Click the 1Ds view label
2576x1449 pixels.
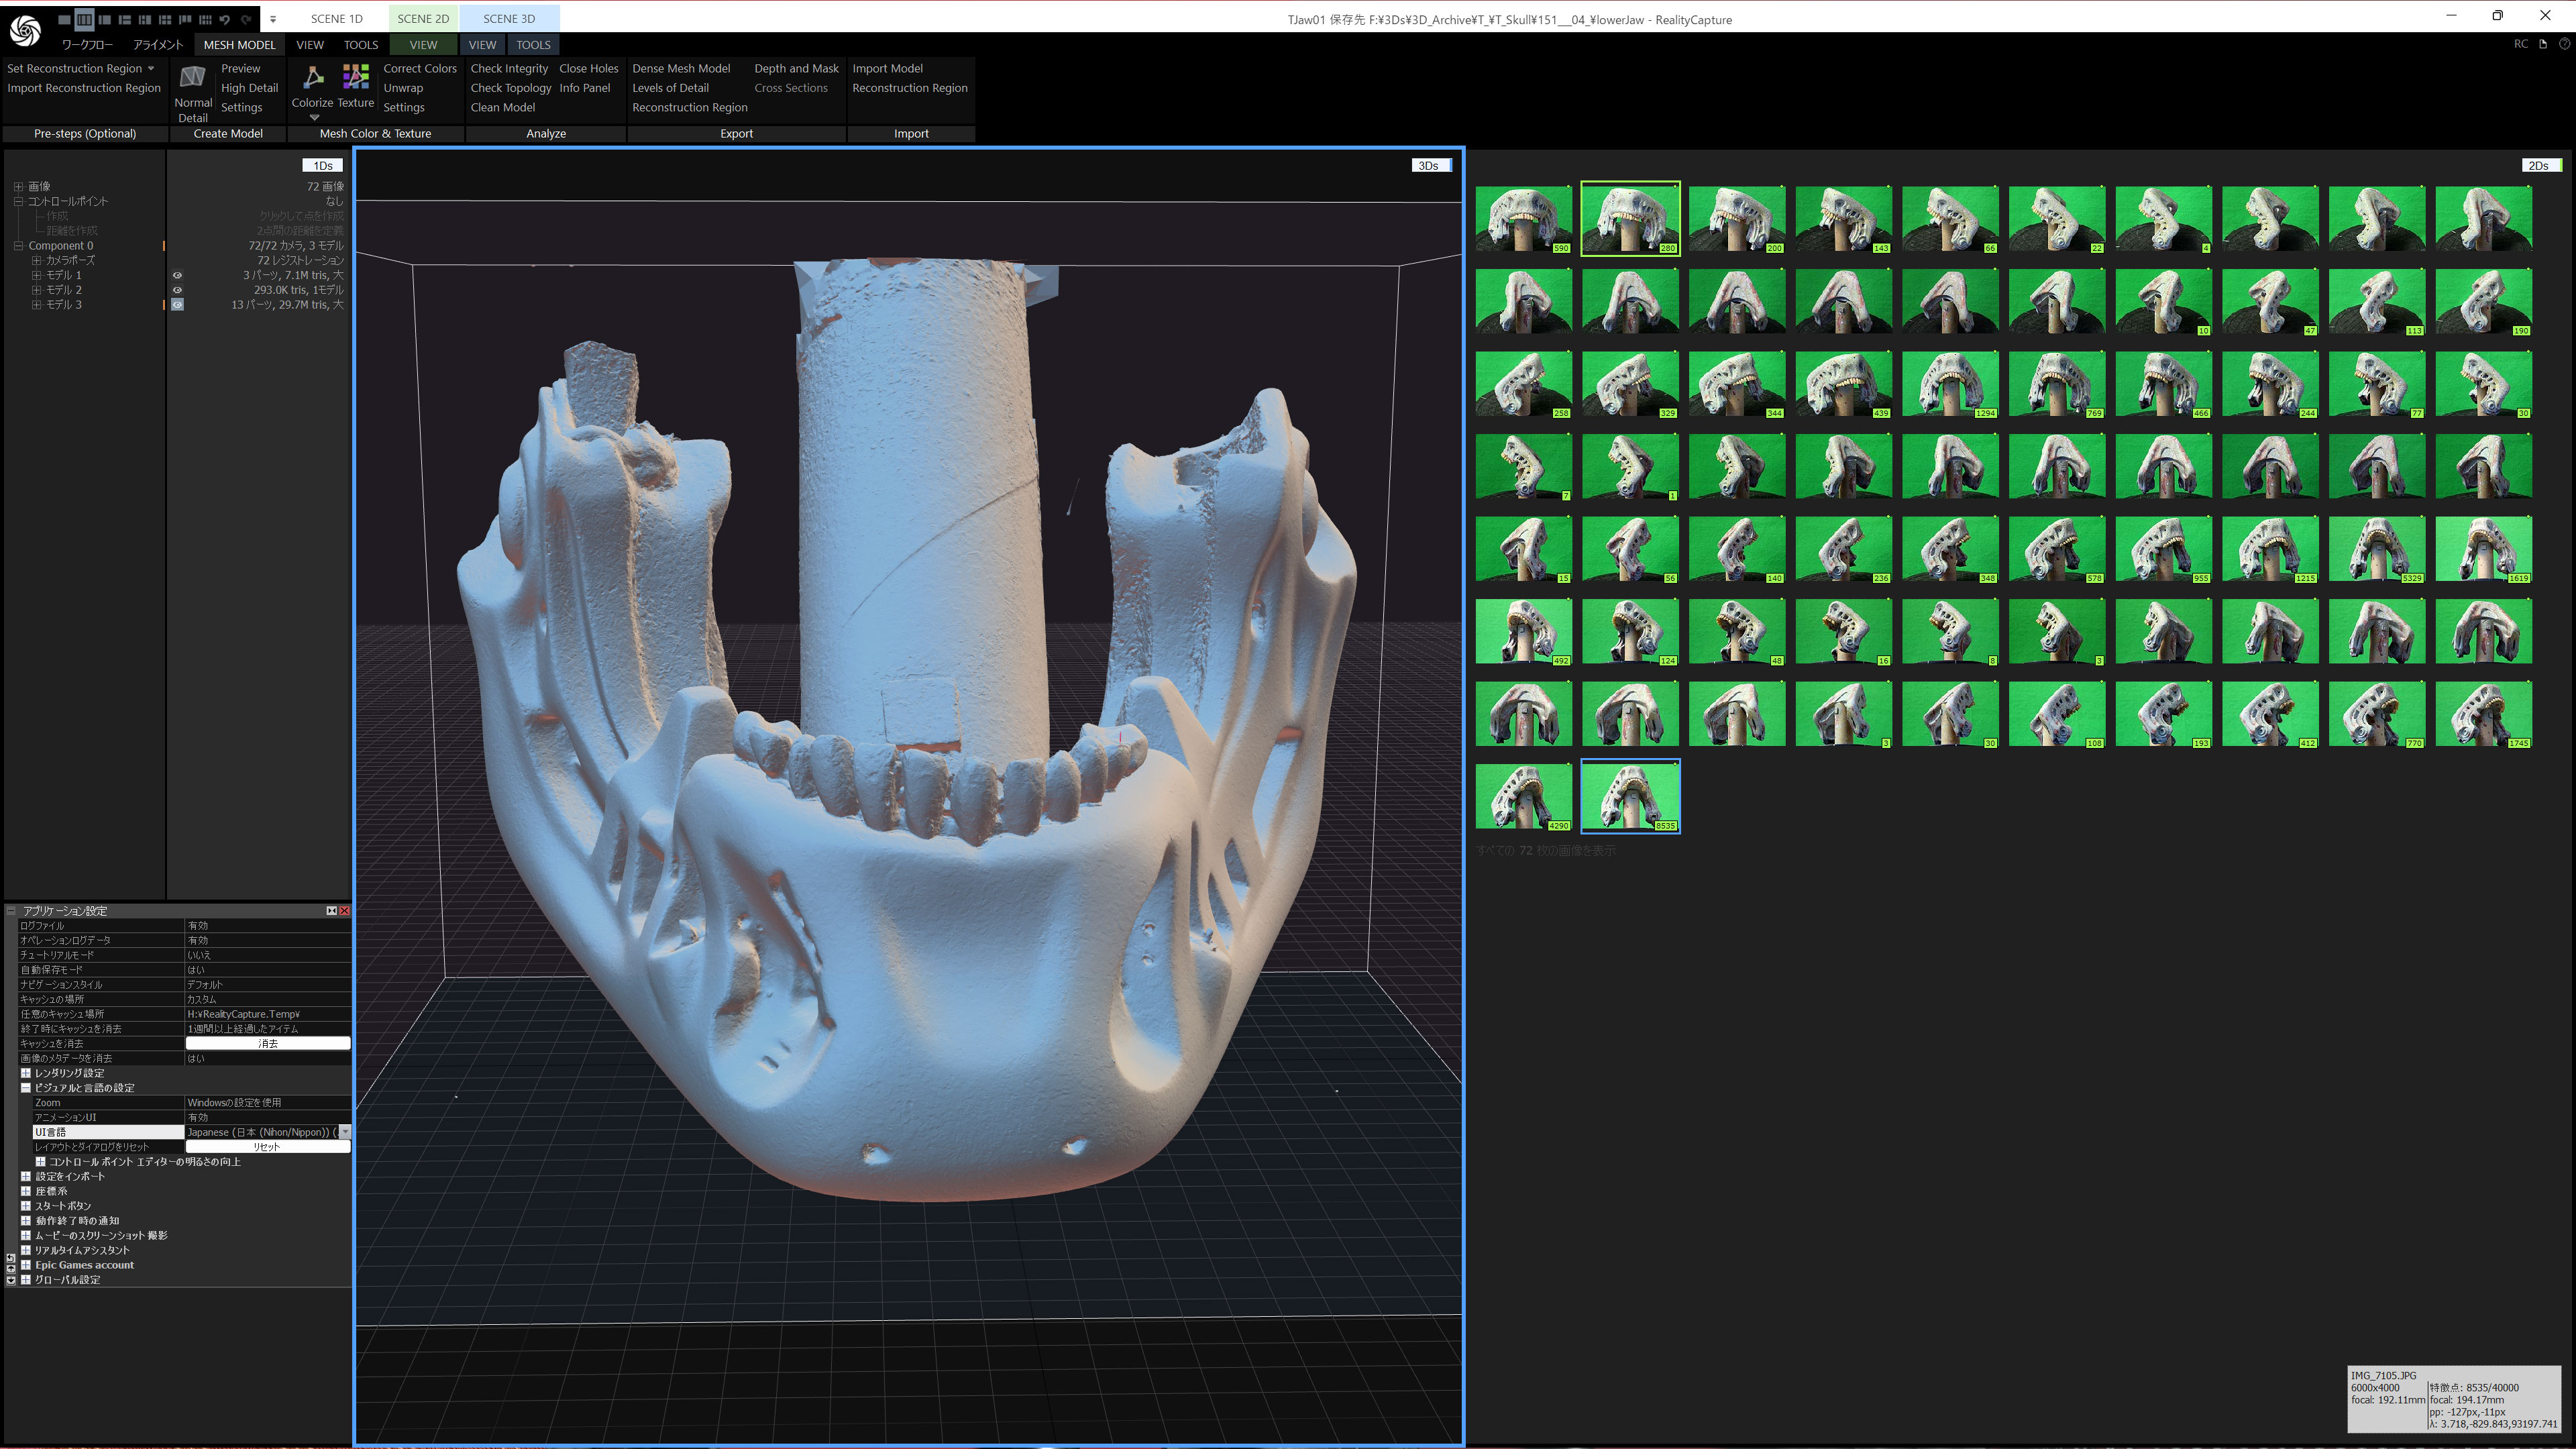click(x=322, y=166)
